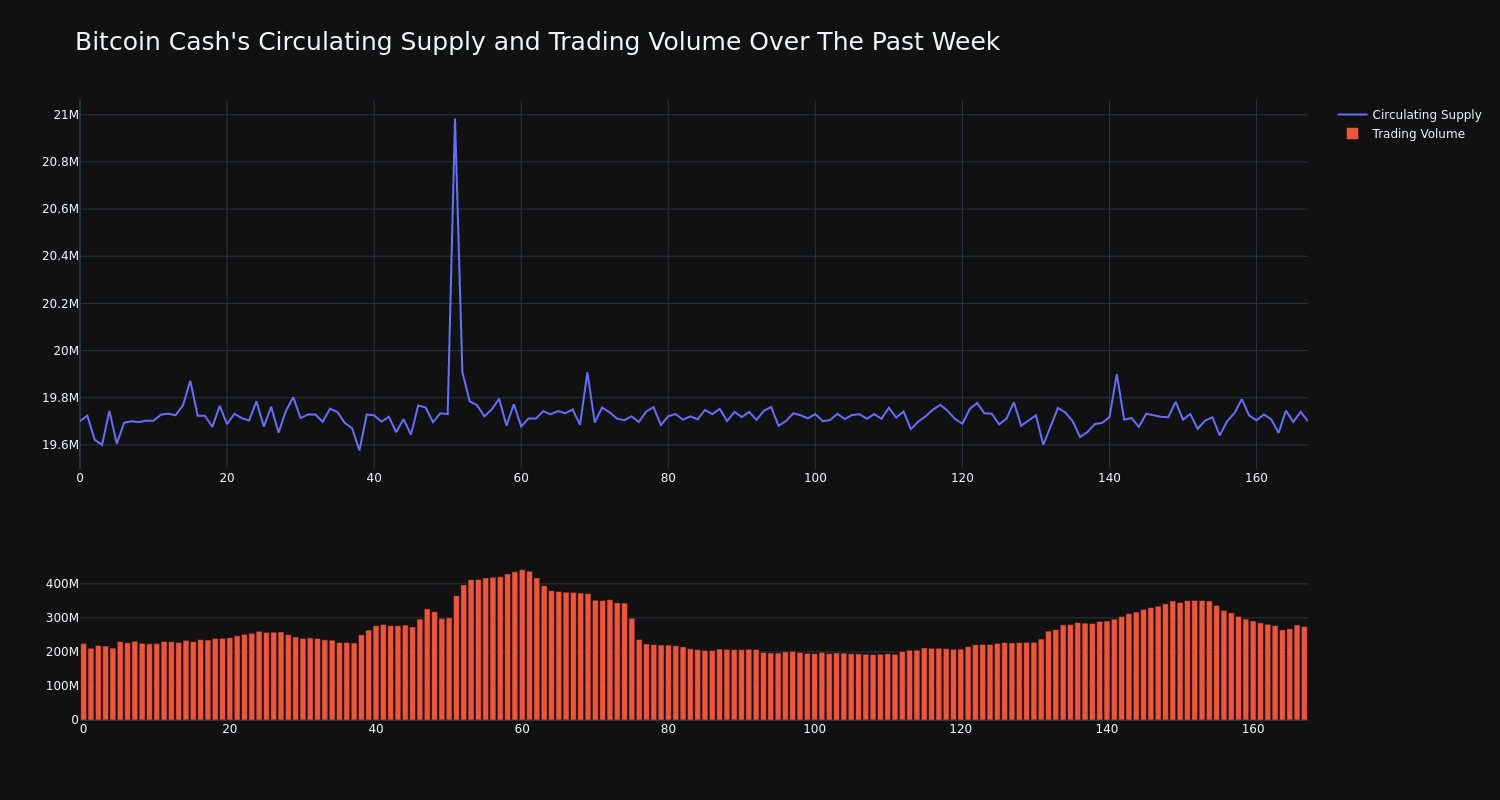Click the 20M y-axis label
The image size is (1500, 800).
tap(66, 351)
